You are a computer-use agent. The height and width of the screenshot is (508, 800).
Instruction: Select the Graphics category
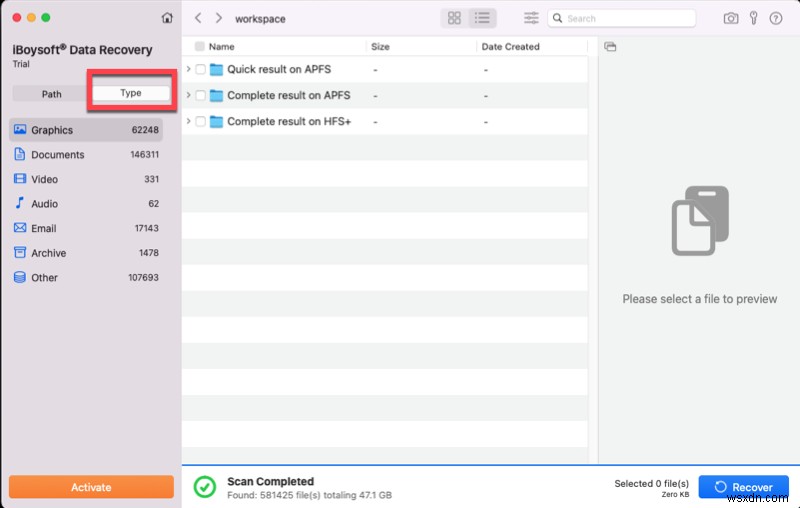pos(86,130)
